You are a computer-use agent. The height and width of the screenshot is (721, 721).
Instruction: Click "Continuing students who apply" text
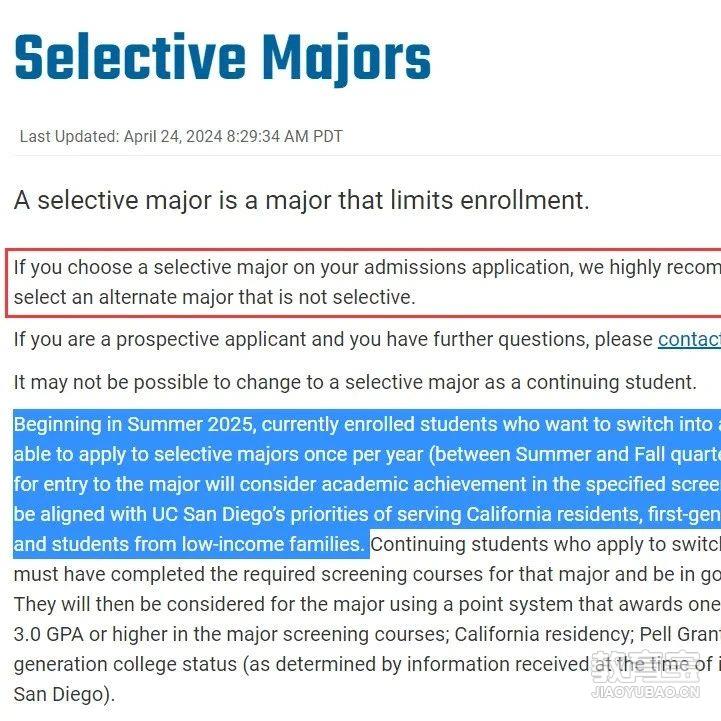point(546,544)
